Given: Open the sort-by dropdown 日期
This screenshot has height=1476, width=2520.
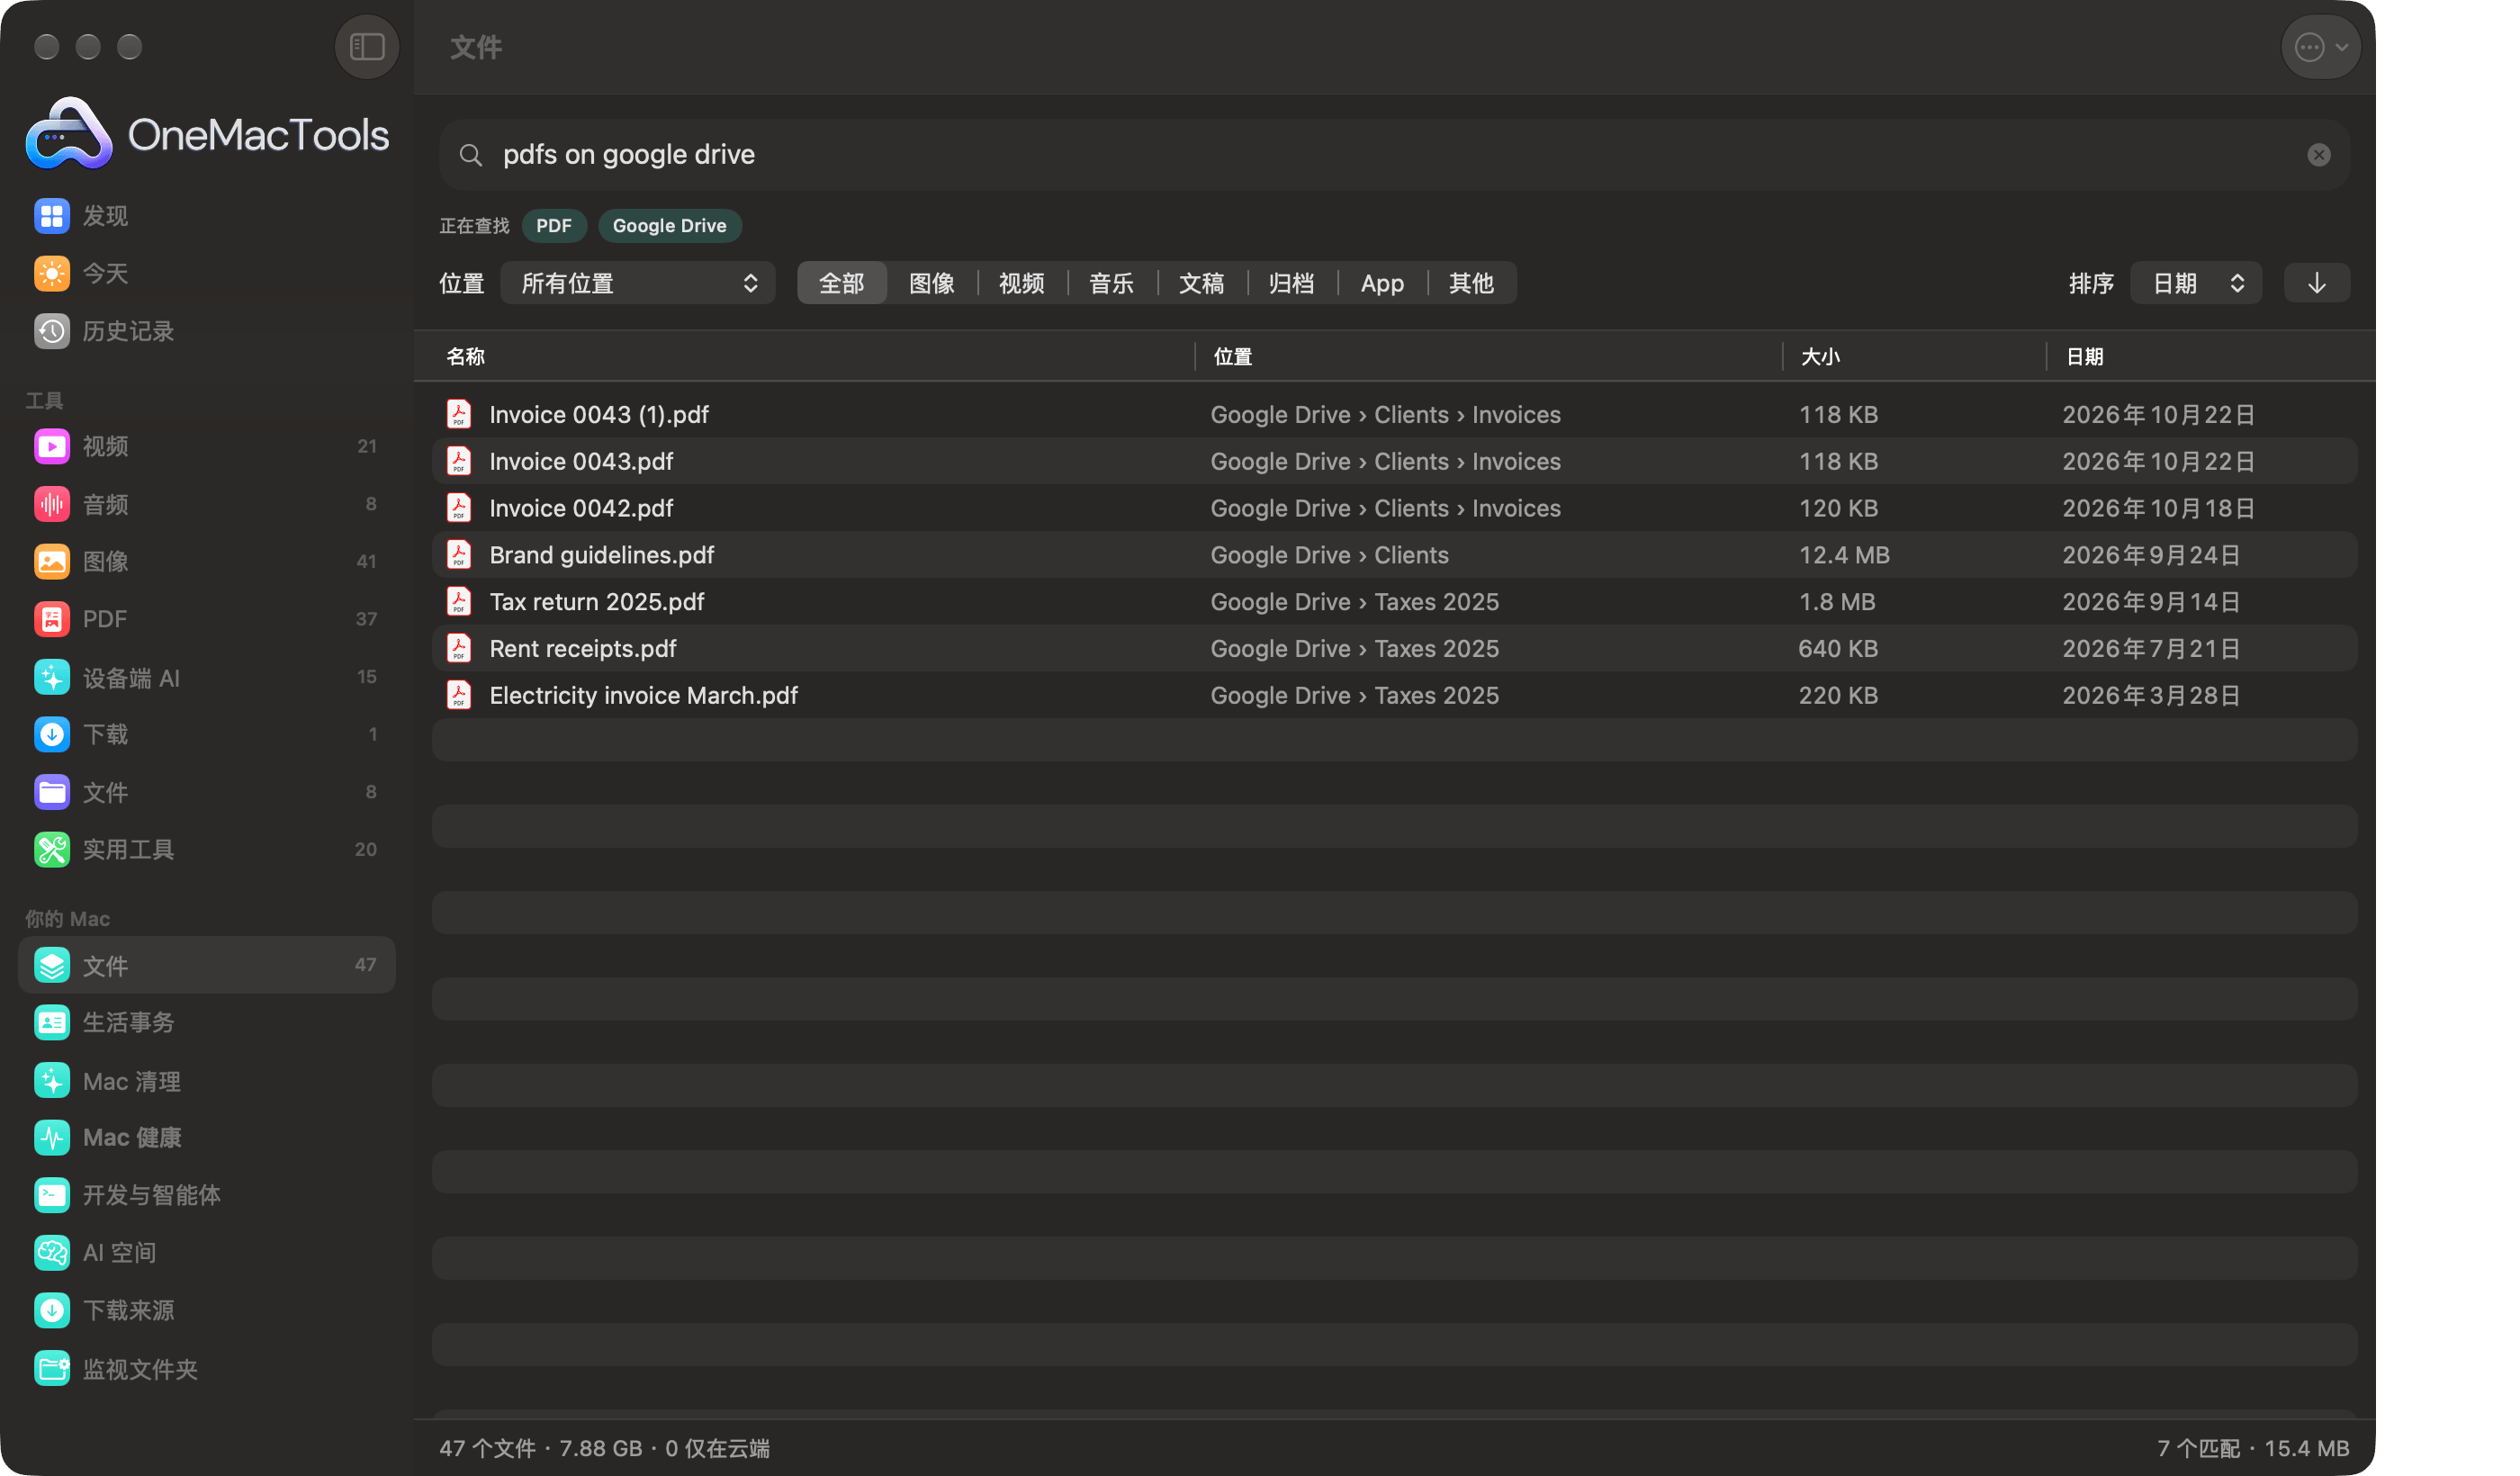Looking at the screenshot, I should [2195, 283].
